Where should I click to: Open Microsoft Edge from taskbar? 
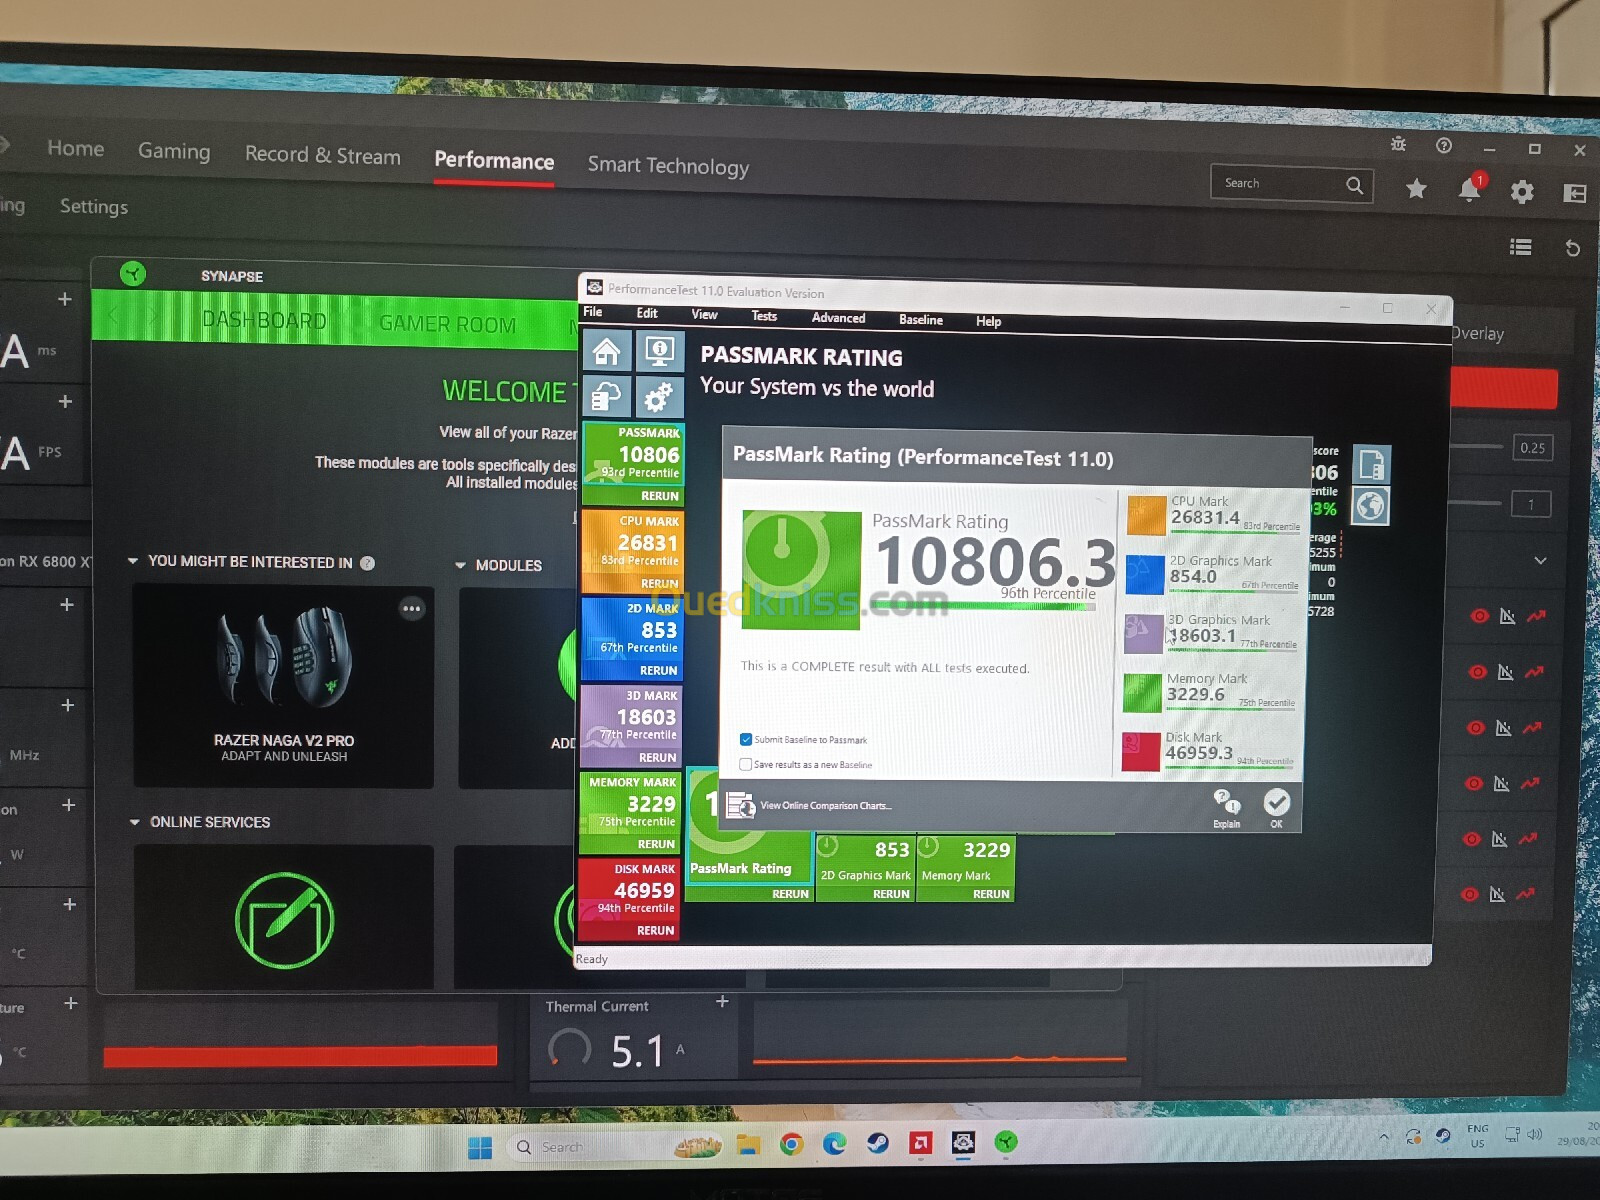coord(834,1143)
